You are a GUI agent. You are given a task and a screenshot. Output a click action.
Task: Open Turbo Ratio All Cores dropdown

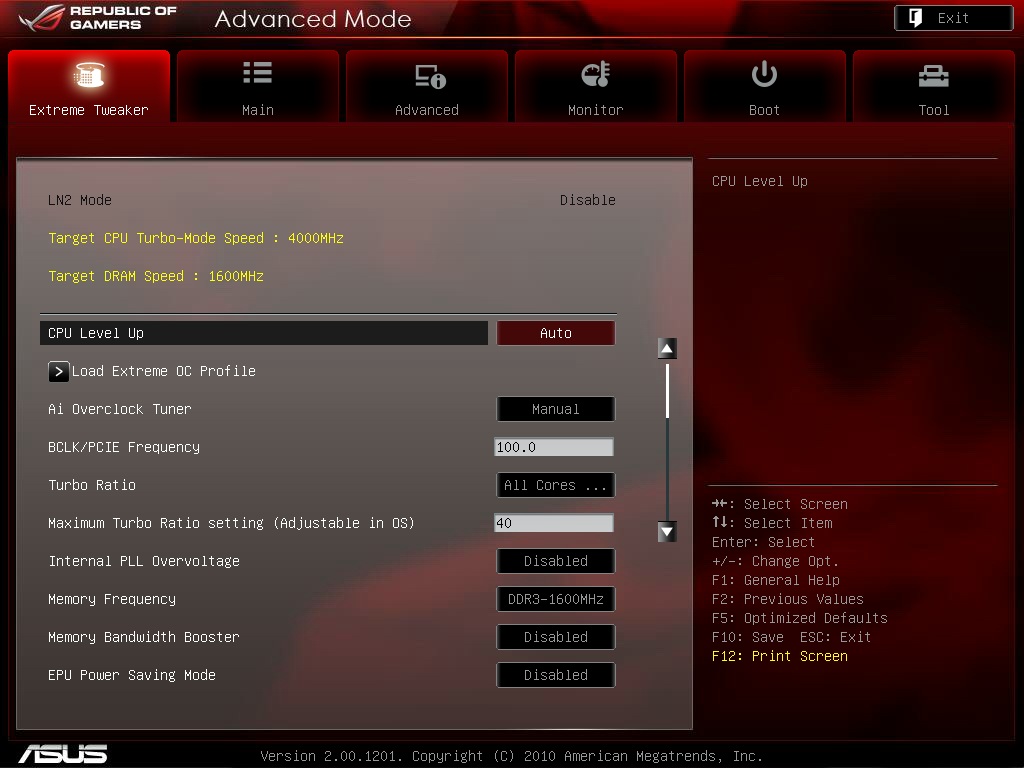click(556, 485)
